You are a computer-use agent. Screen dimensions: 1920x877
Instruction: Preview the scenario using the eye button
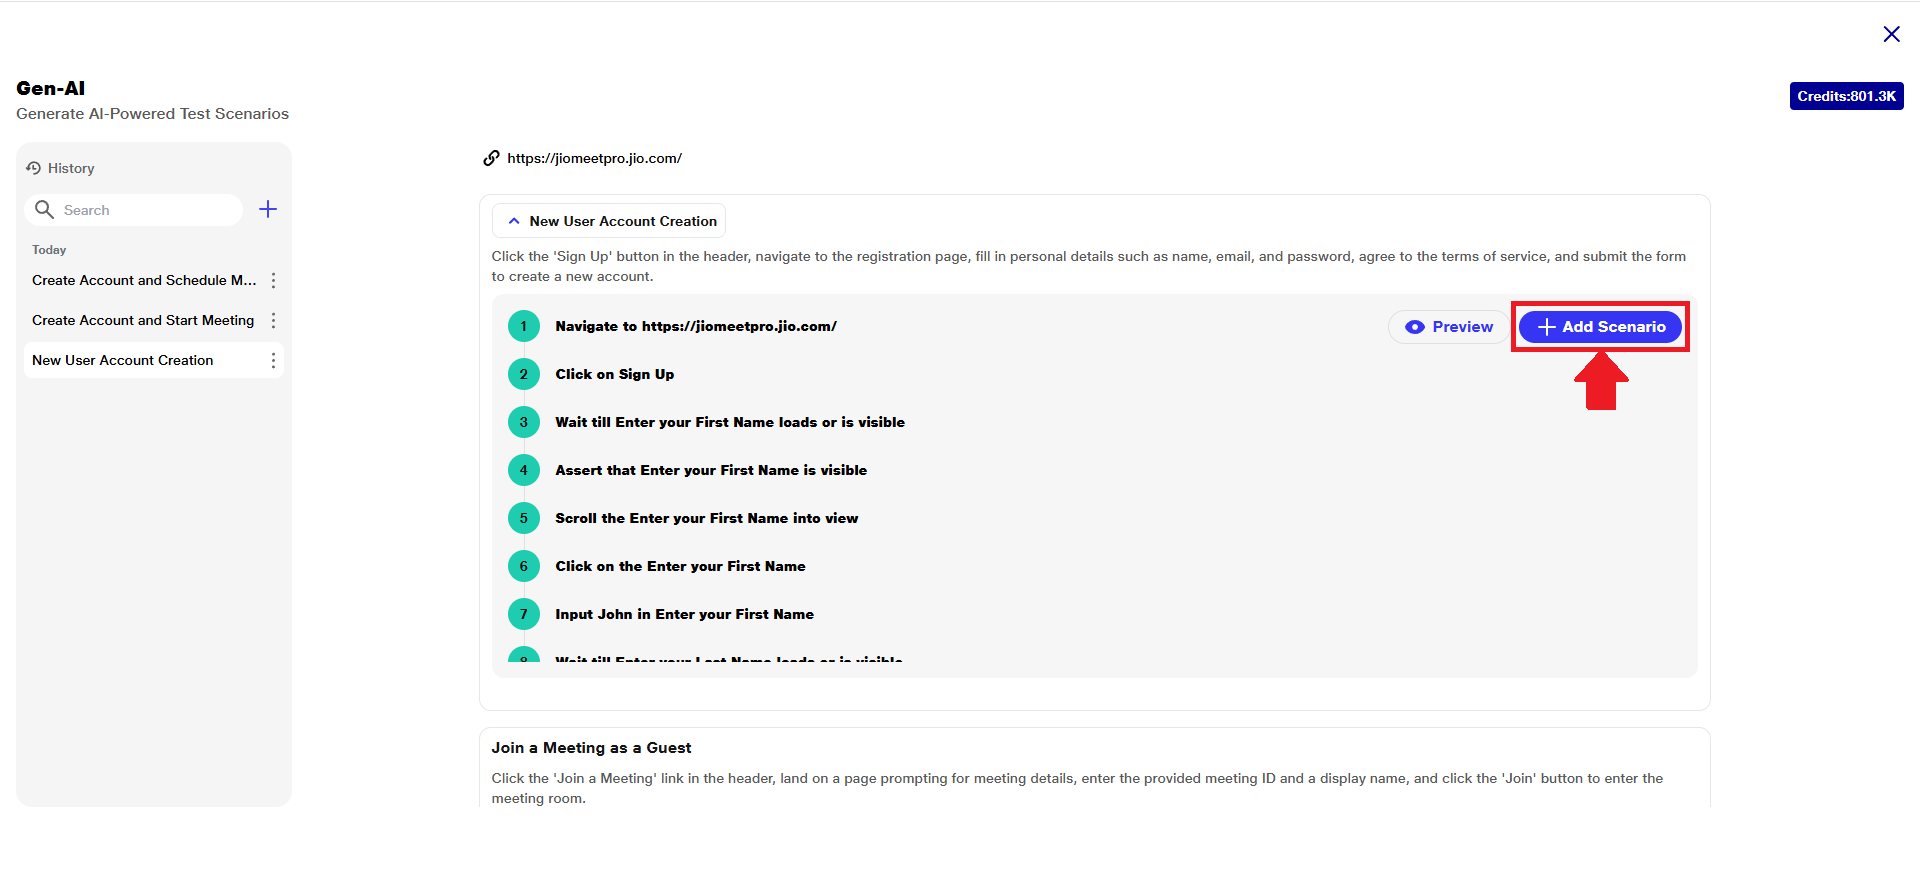[1448, 327]
